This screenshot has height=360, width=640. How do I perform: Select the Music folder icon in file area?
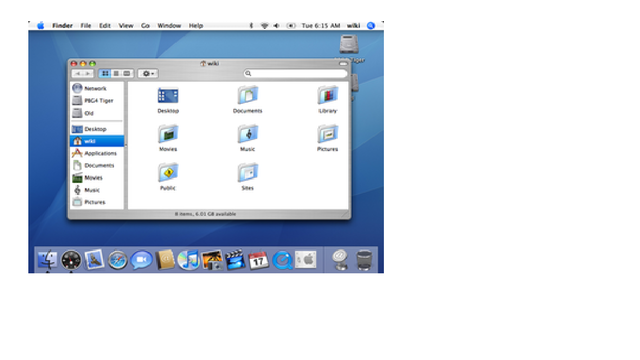click(x=247, y=133)
